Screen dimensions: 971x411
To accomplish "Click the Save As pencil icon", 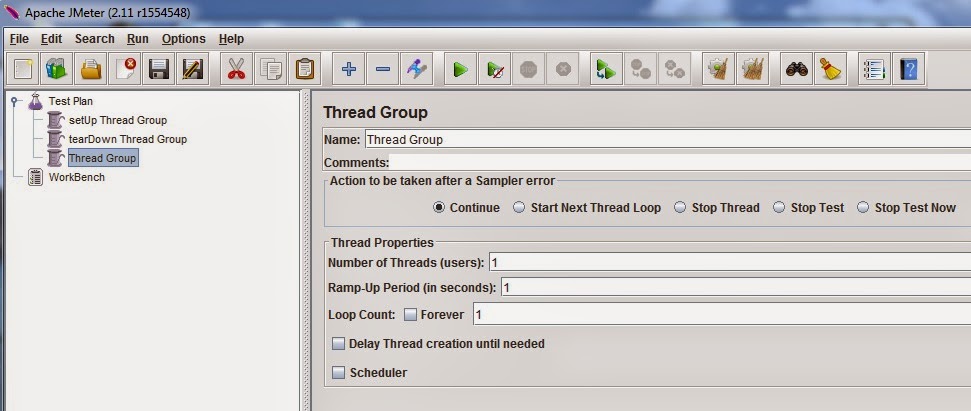I will pos(193,69).
